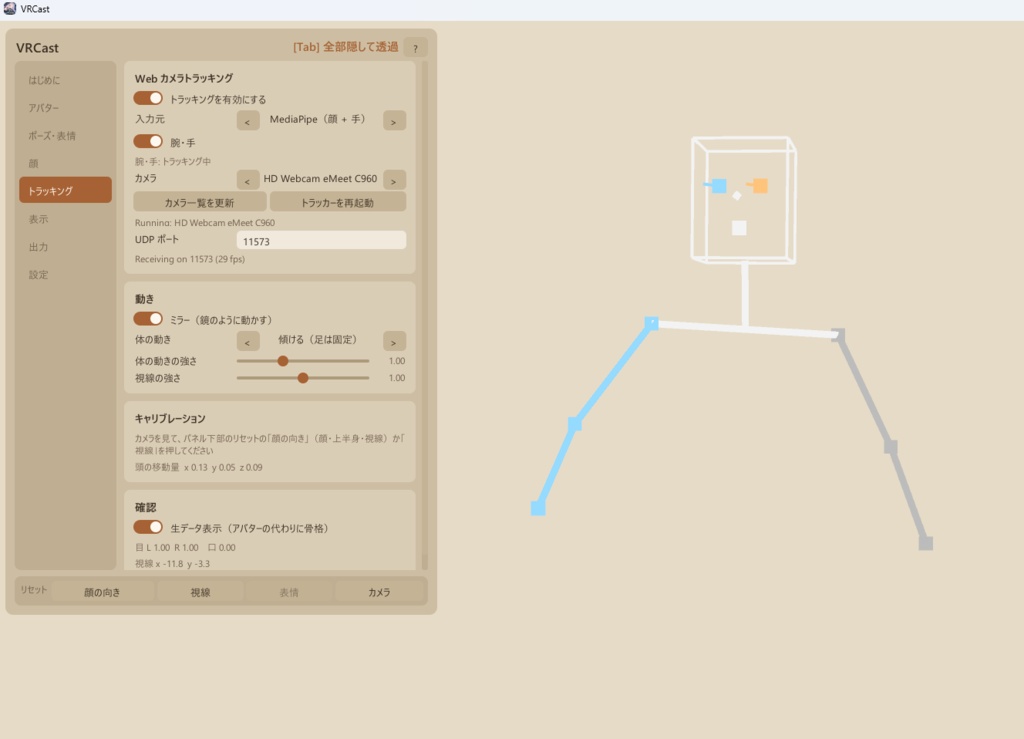Screen dimensions: 1024x739
Task: Click the [Tab] 全部隠して透過 link
Action: click(345, 47)
